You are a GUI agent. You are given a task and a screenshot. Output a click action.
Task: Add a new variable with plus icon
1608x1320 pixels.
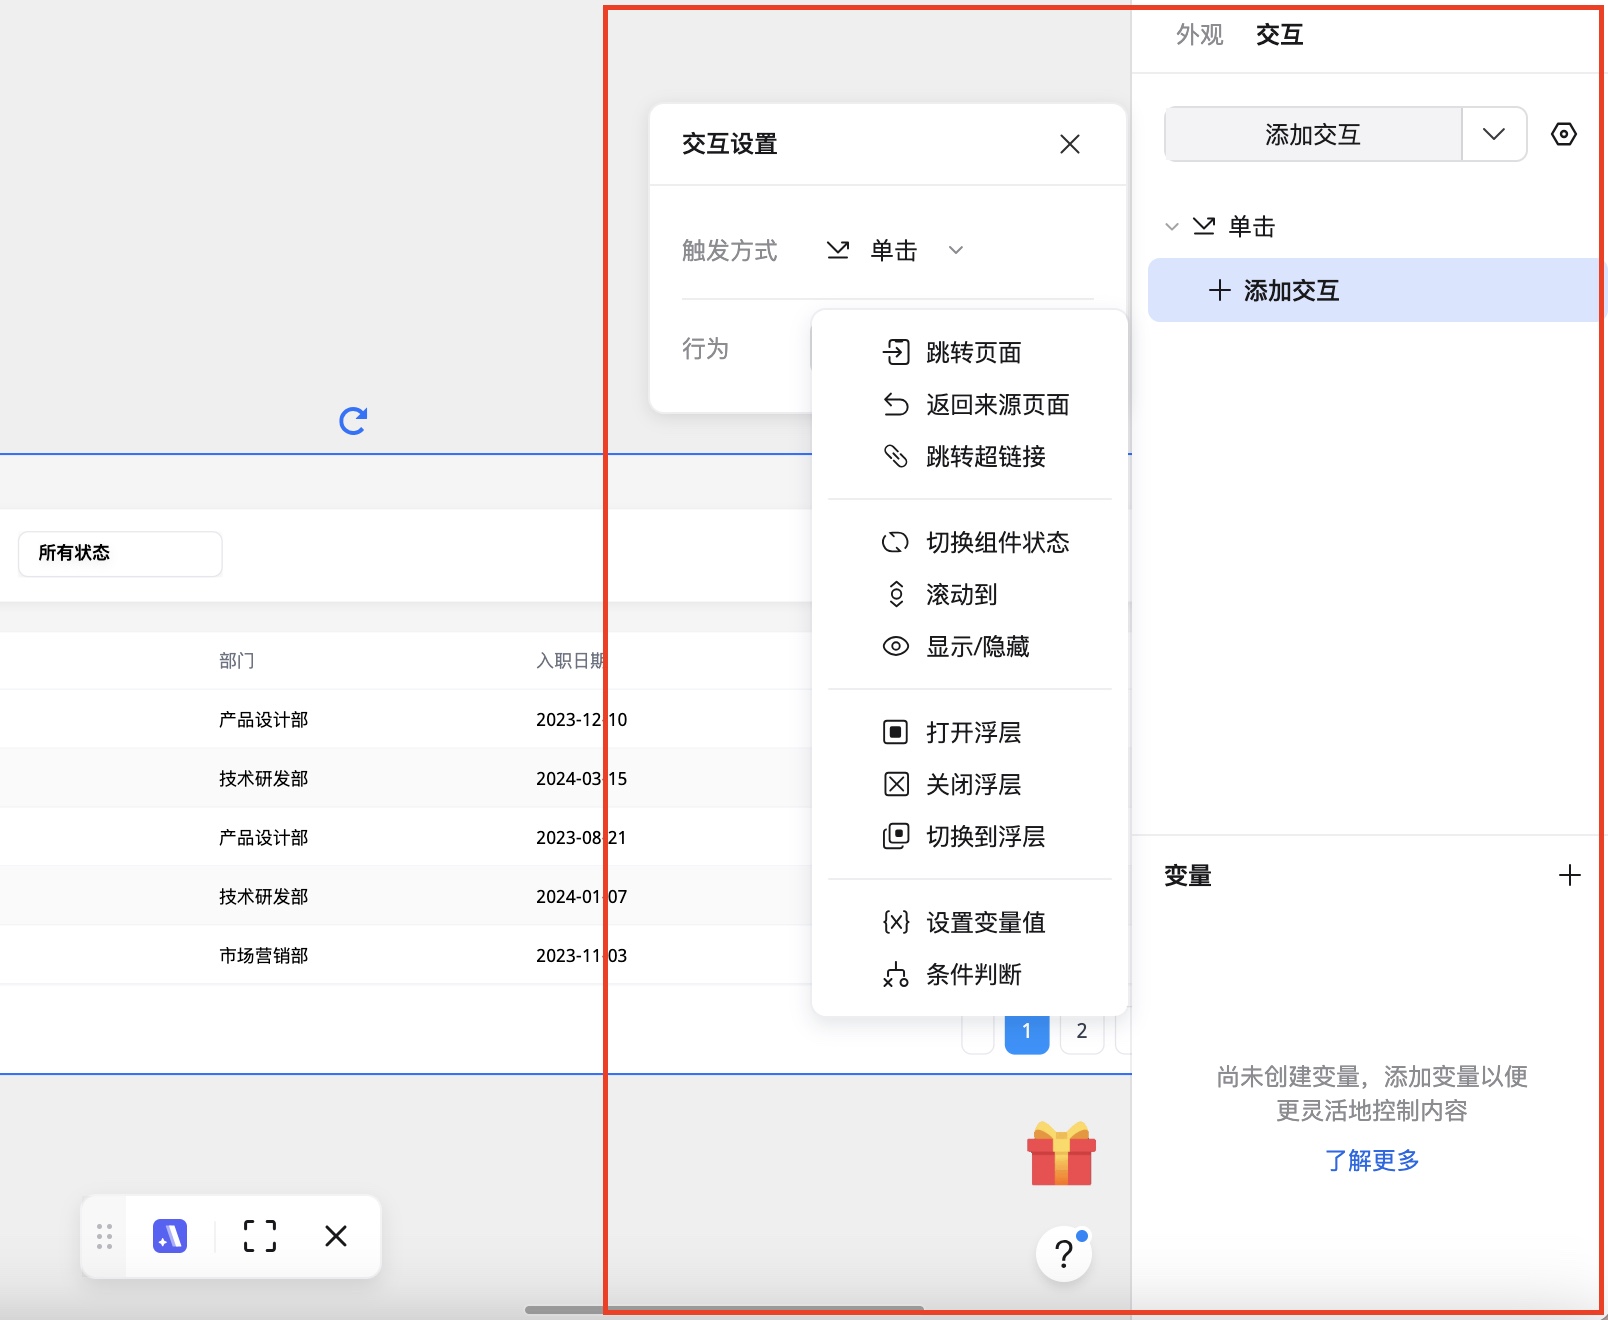1570,876
